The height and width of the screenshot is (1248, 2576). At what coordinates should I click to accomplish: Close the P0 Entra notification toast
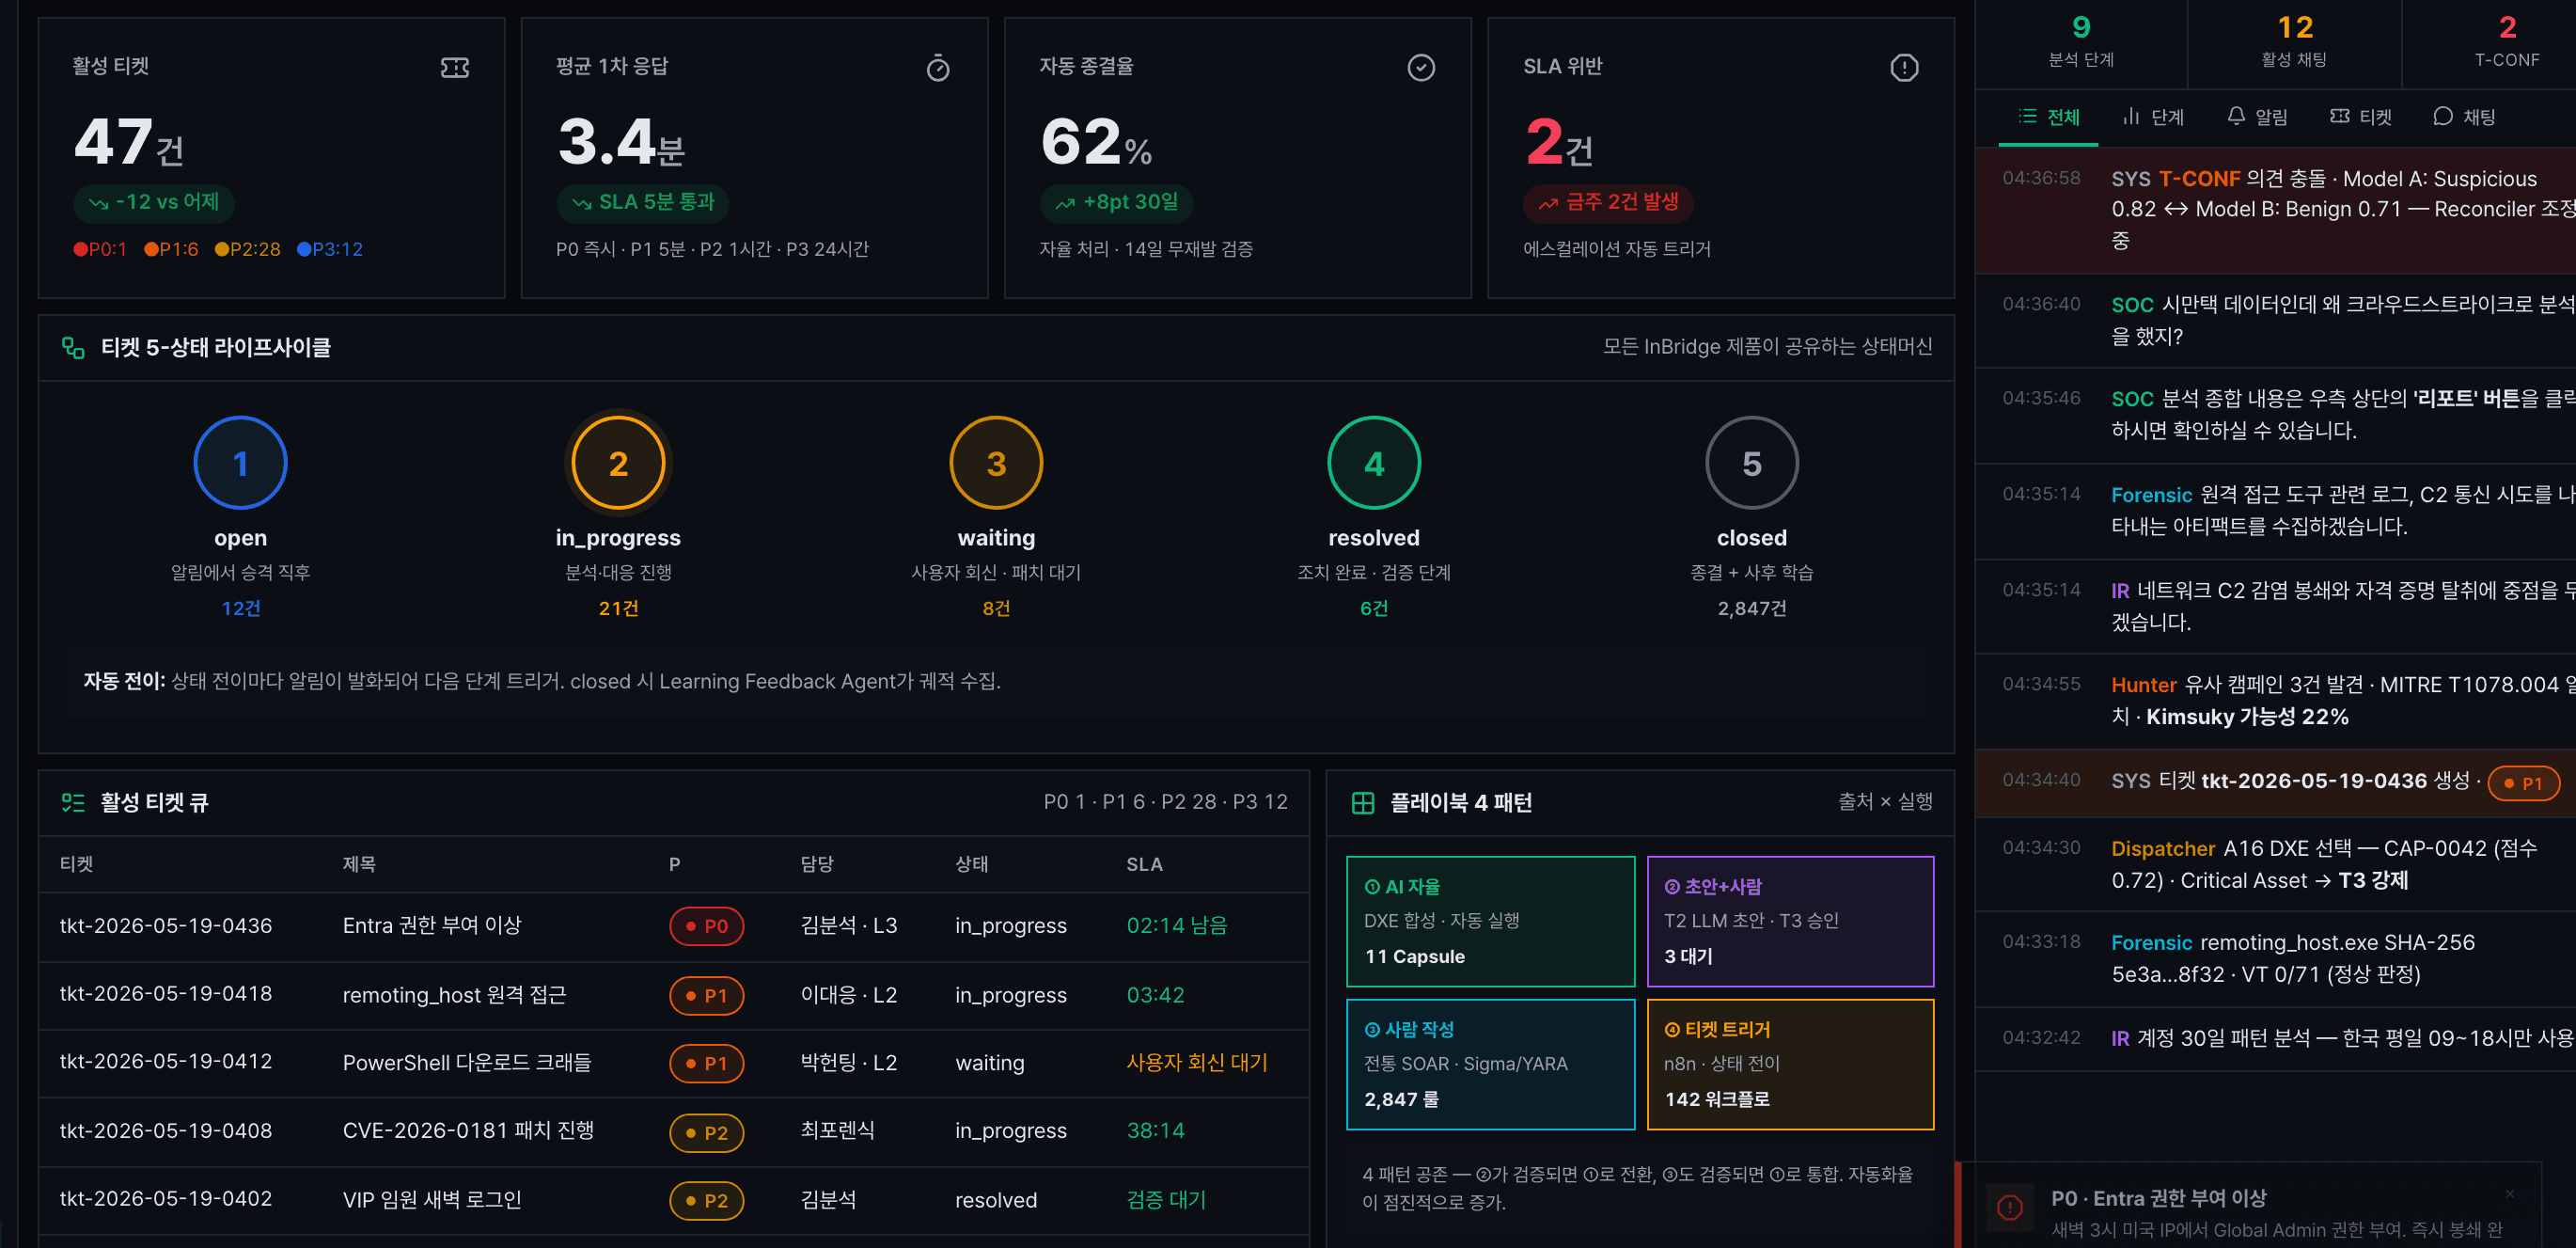(2509, 1194)
